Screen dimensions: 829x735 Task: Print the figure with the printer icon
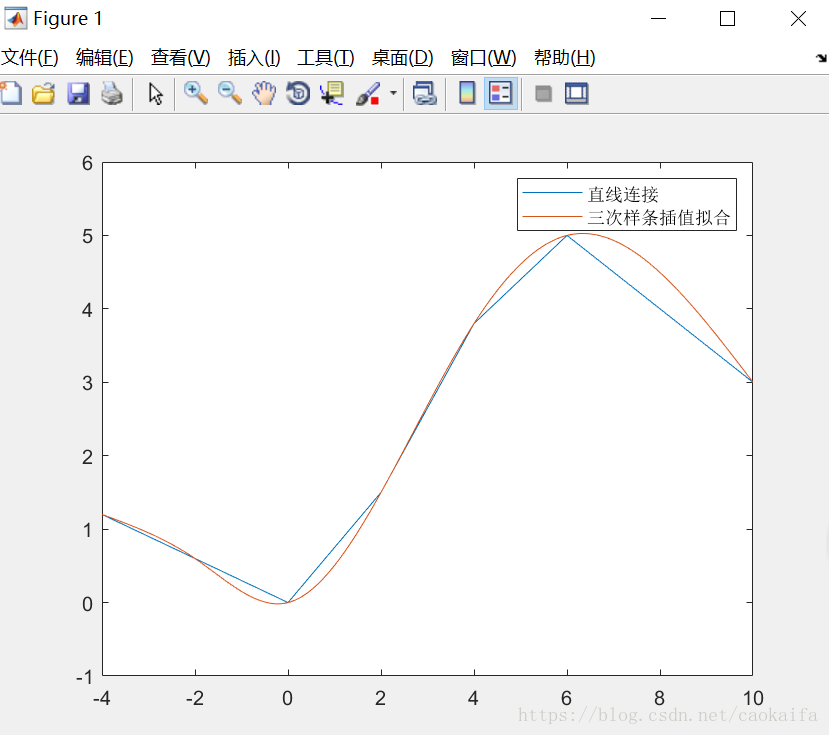tap(112, 94)
